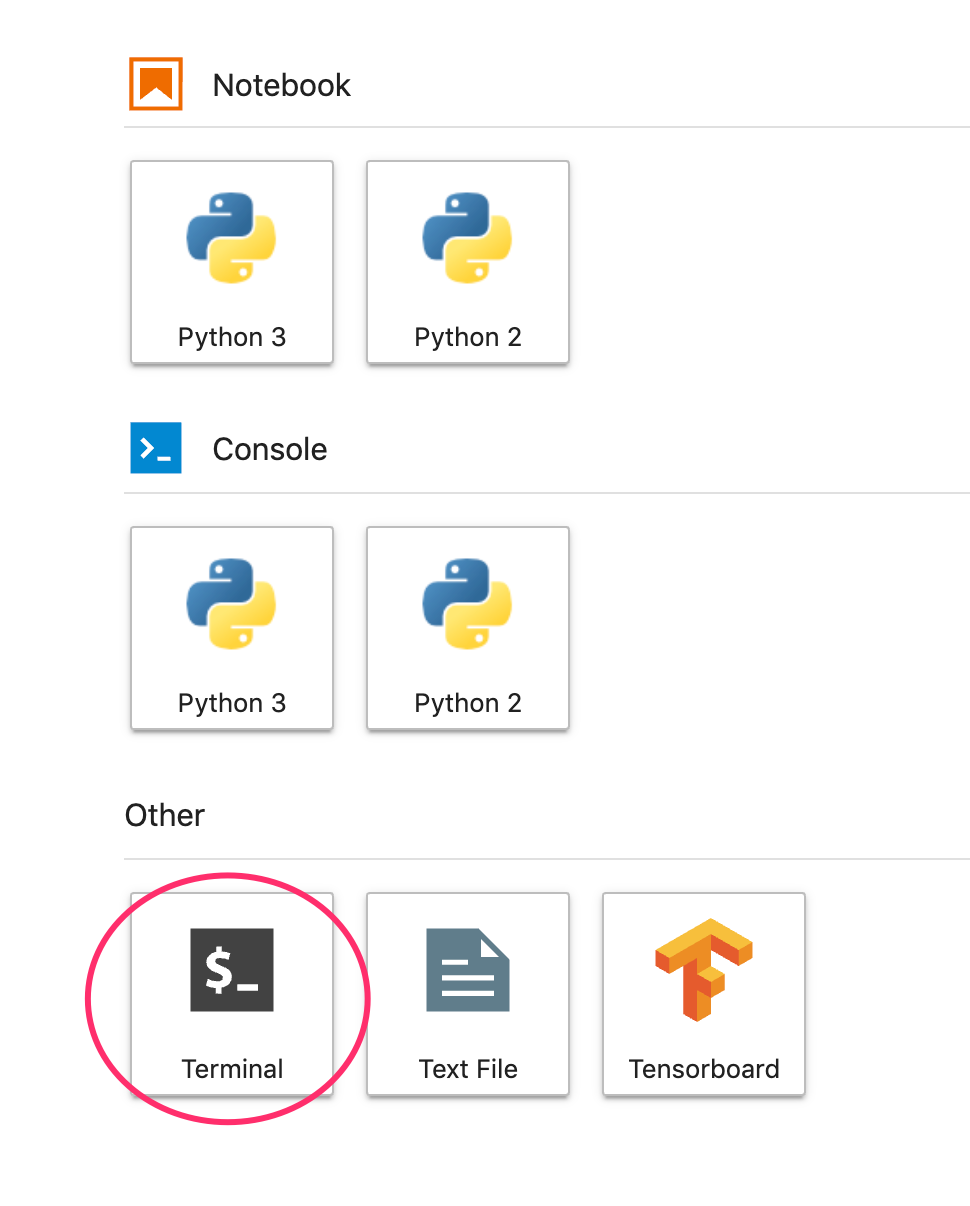Open a Python 3 console
The width and height of the screenshot is (970, 1206).
[231, 628]
